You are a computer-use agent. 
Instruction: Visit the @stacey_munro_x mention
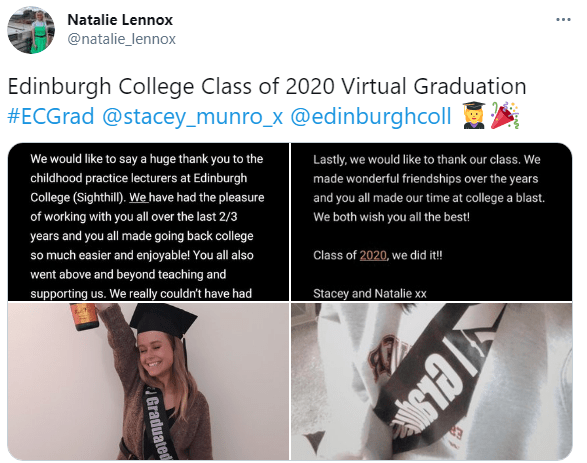(x=192, y=116)
